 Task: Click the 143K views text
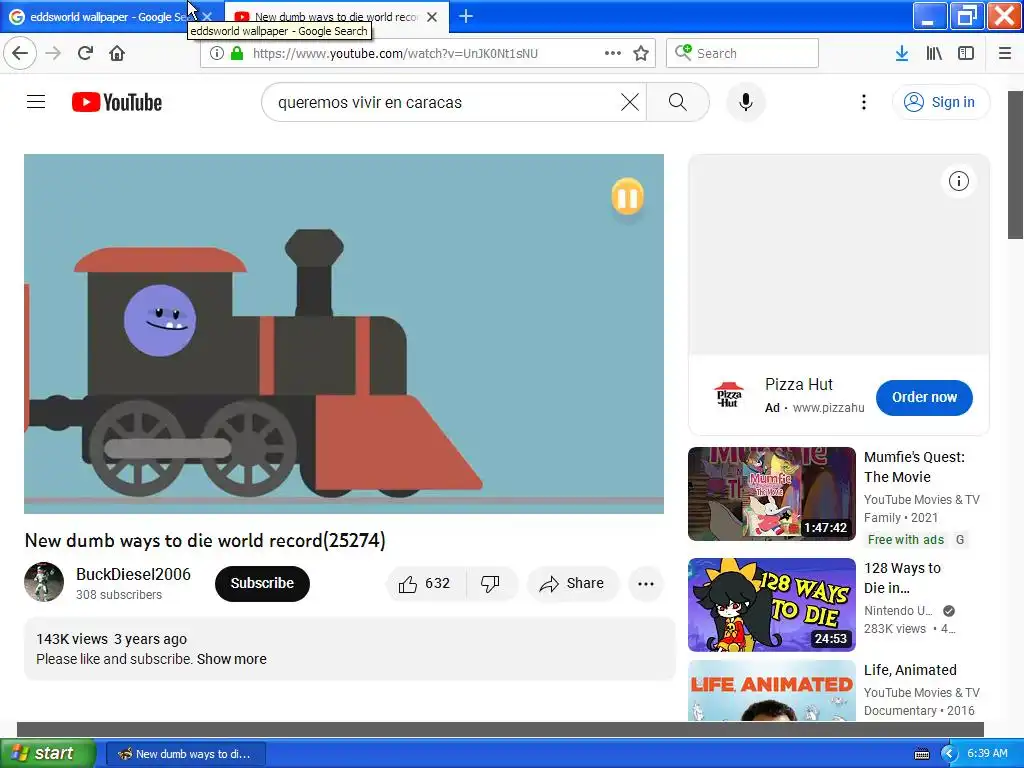[72, 639]
